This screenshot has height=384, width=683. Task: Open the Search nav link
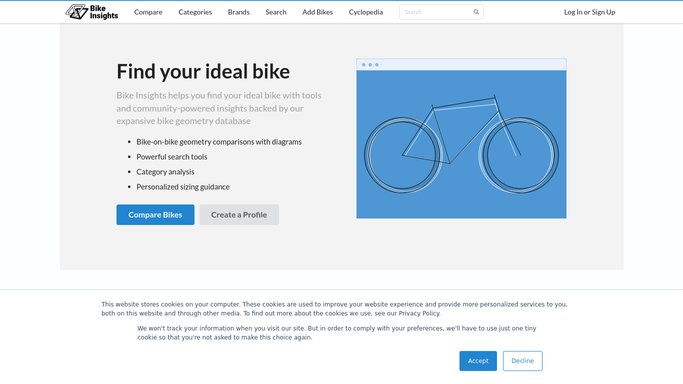(x=276, y=12)
